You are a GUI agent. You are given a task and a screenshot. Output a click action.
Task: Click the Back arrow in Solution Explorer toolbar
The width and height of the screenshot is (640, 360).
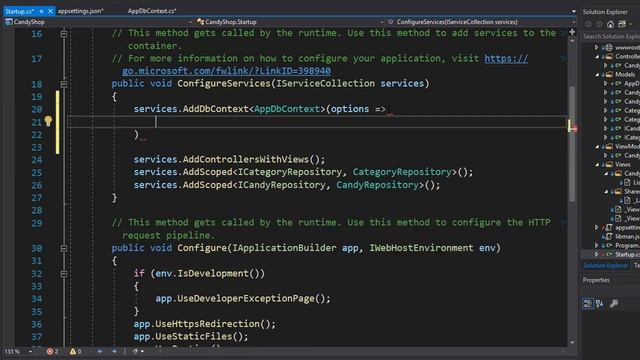tap(588, 24)
